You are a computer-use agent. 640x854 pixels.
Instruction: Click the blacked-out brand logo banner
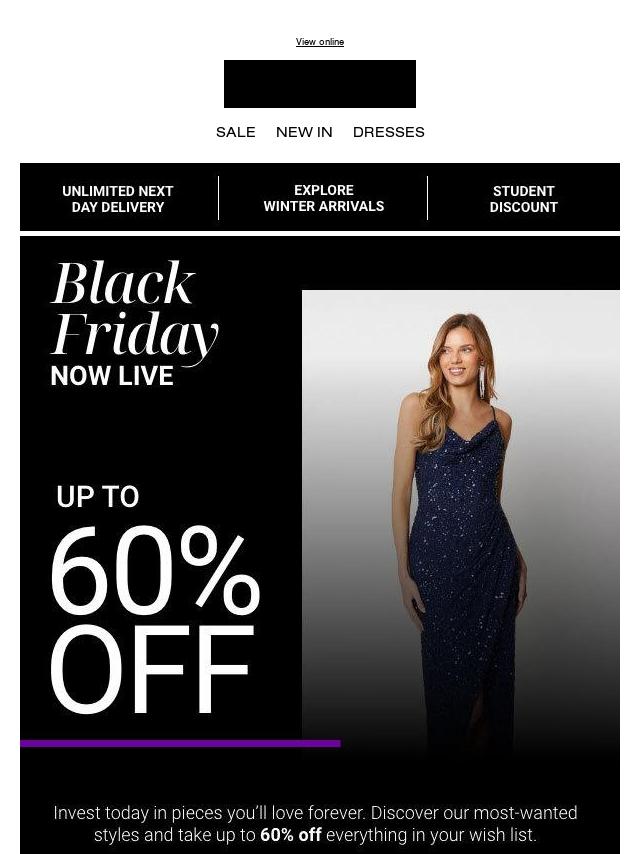[320, 84]
